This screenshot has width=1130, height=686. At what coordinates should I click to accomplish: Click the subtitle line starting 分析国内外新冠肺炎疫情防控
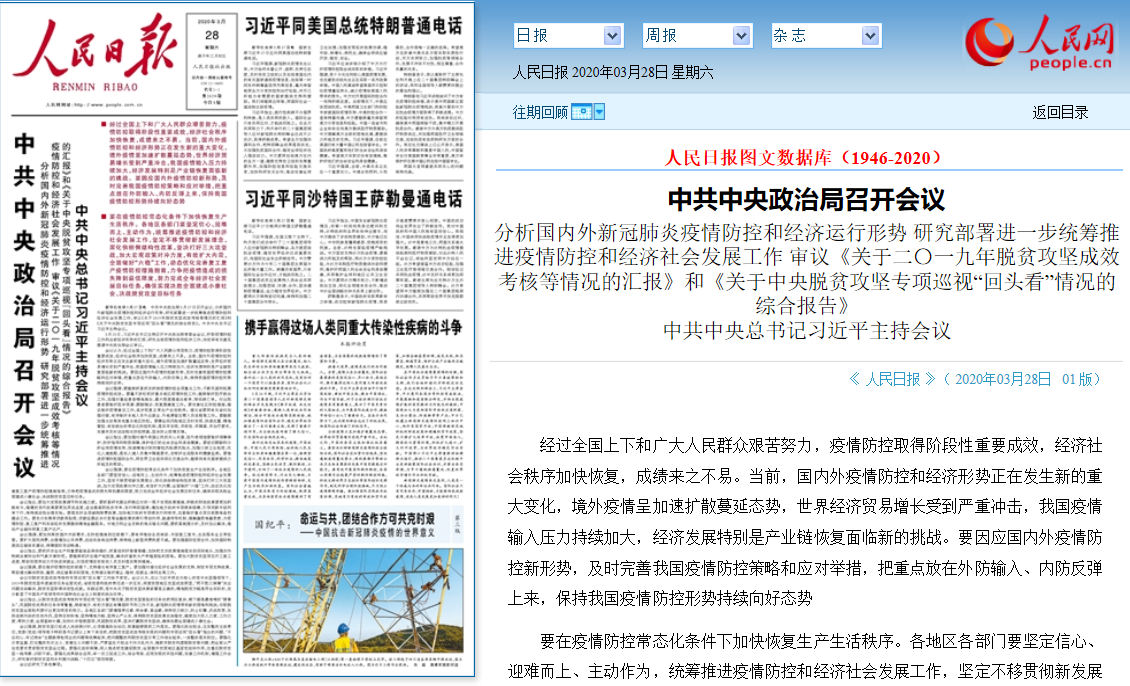click(x=807, y=269)
